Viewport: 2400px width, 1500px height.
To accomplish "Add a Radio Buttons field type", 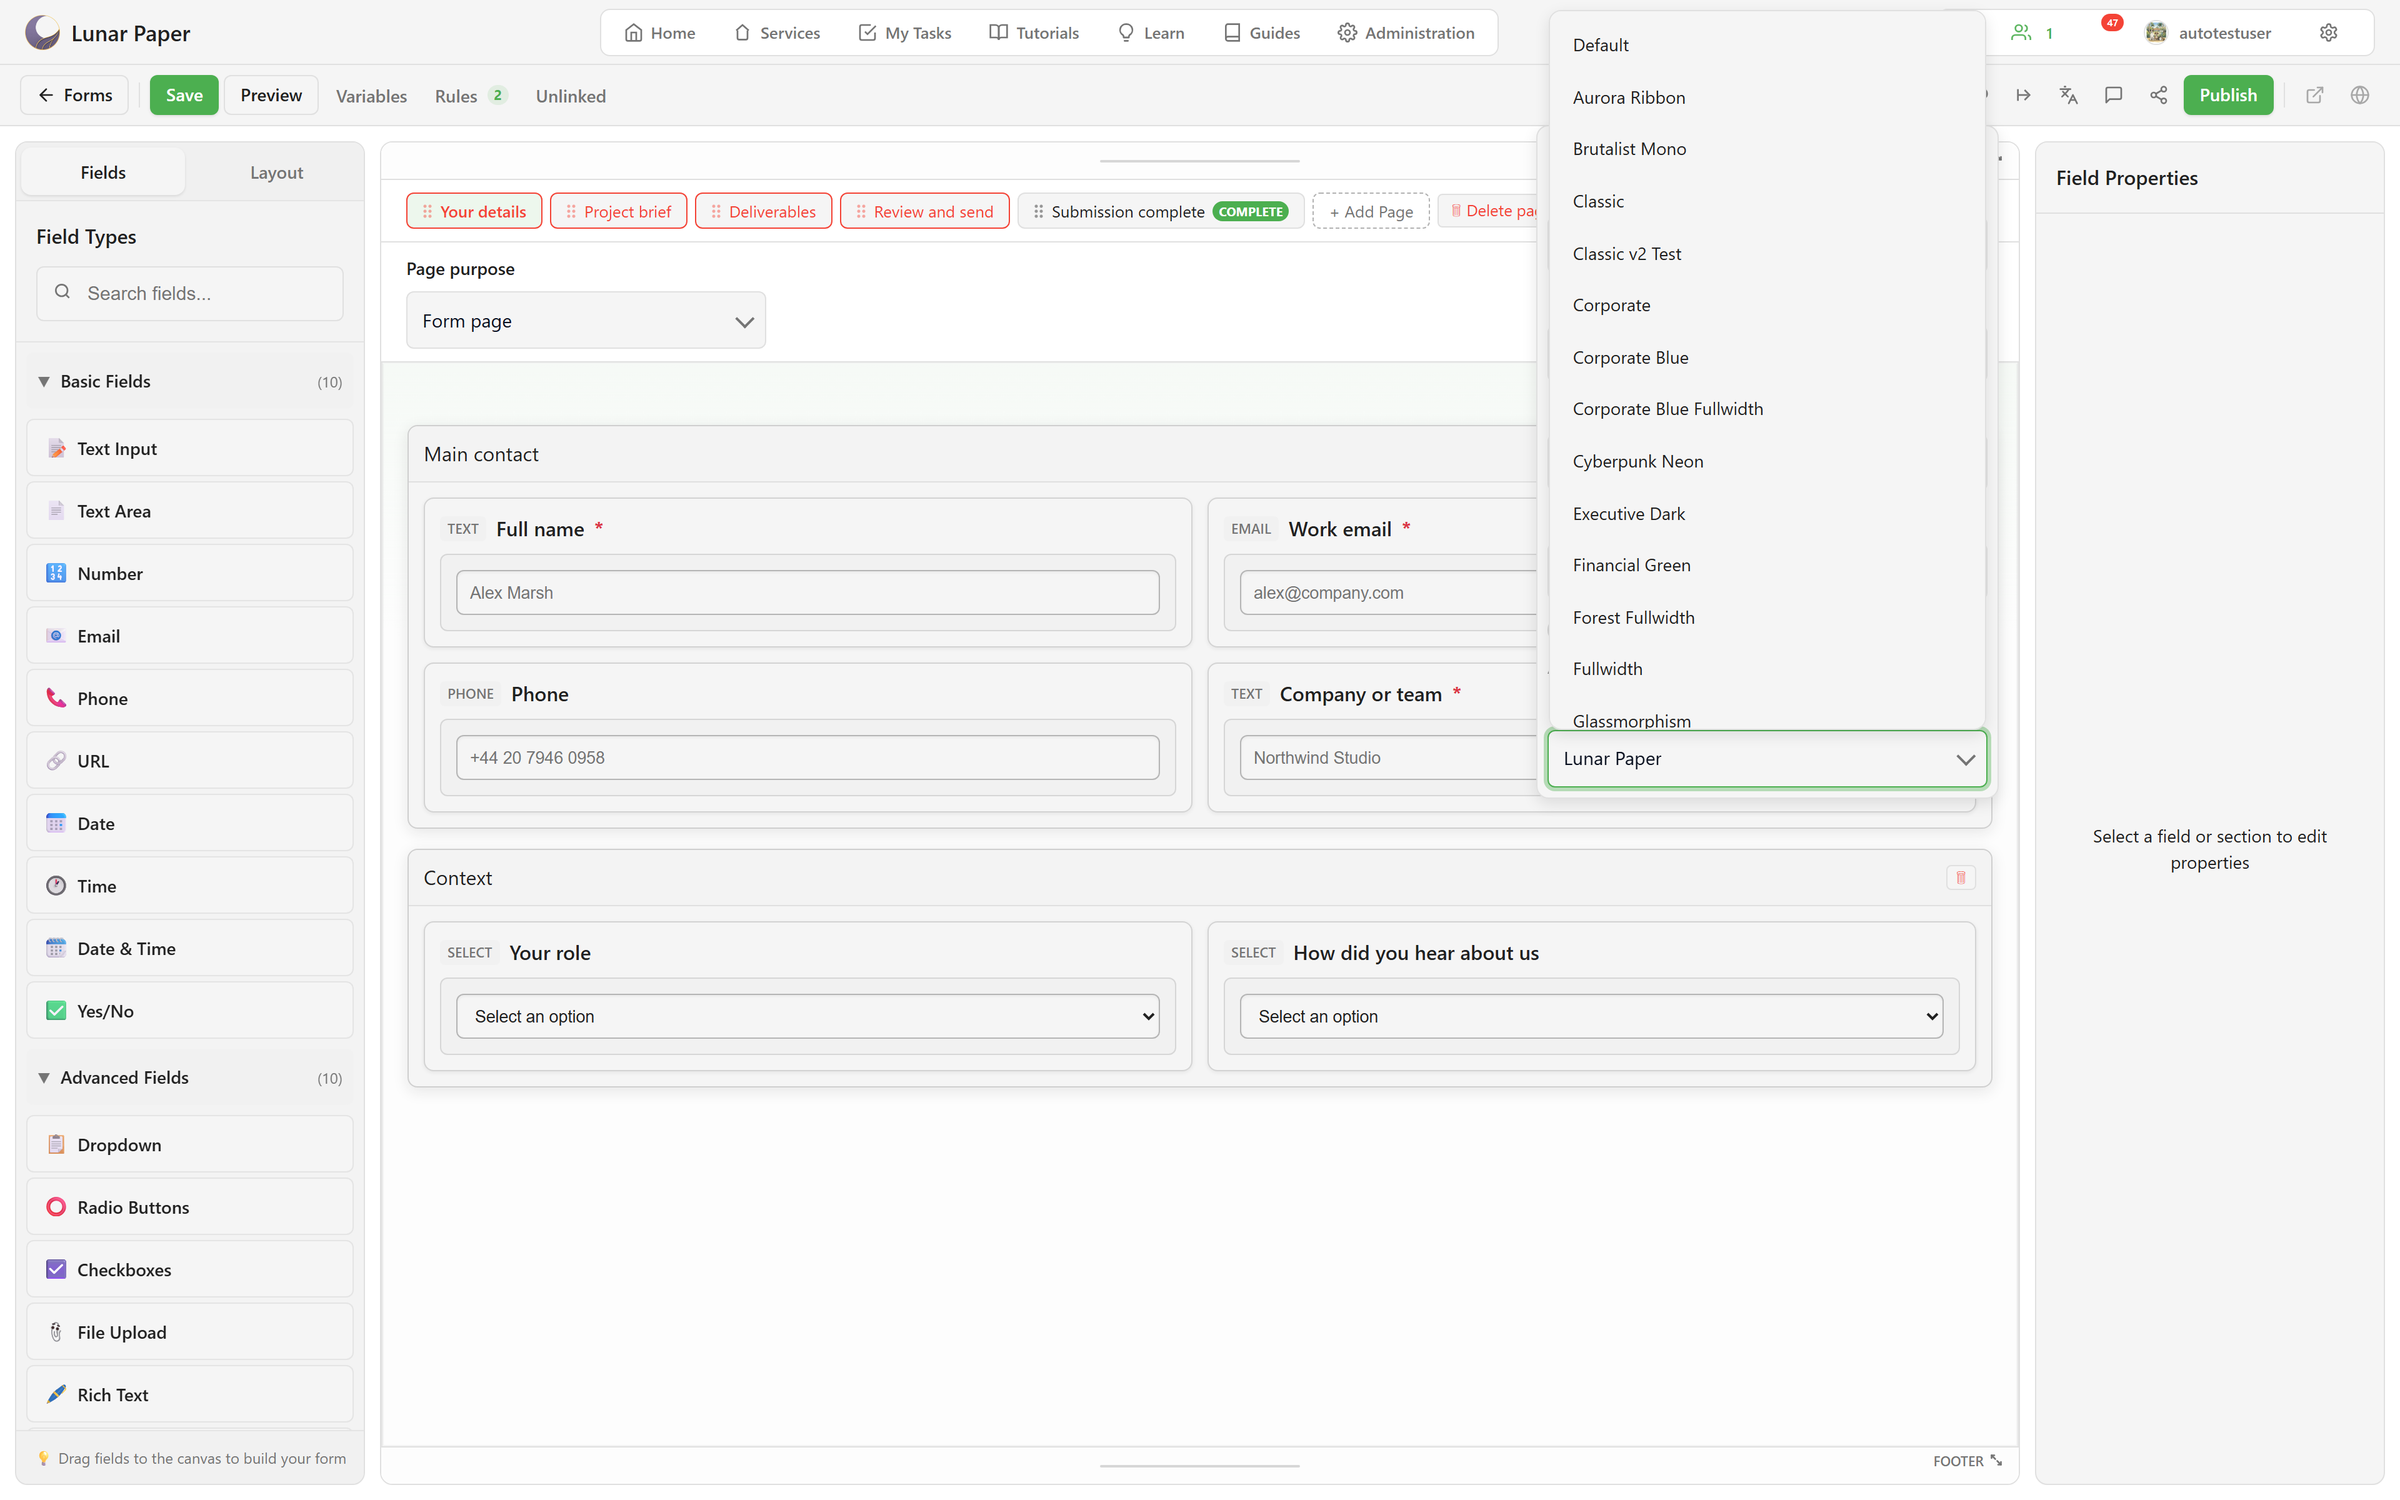I will pos(190,1207).
